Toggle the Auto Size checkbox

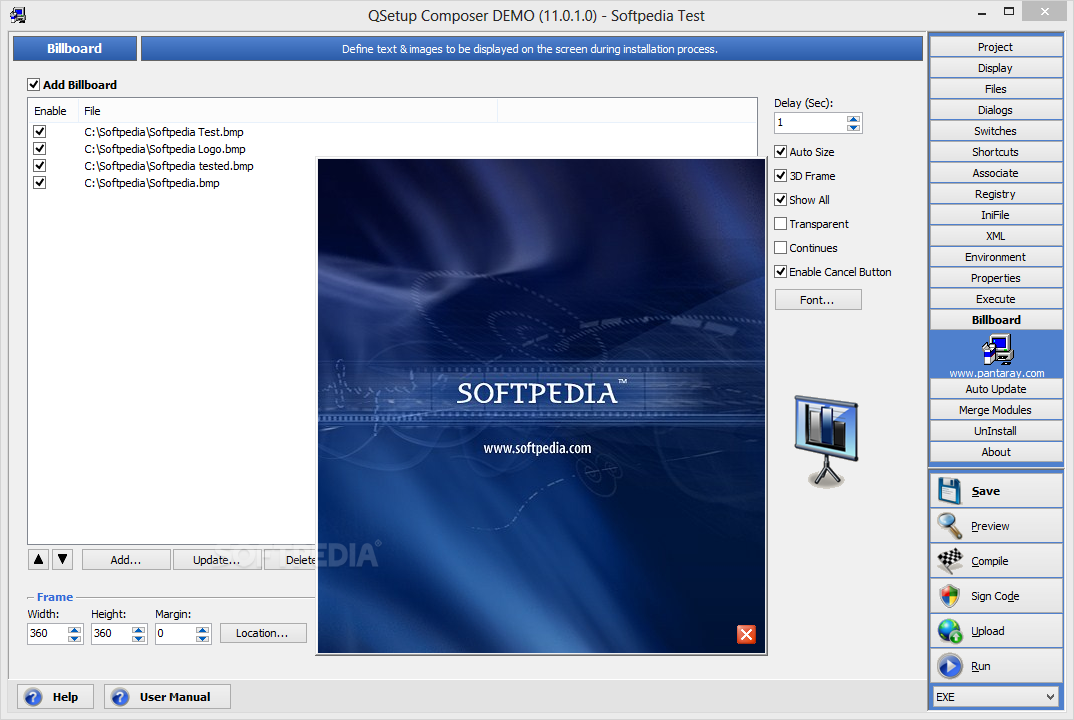(780, 151)
